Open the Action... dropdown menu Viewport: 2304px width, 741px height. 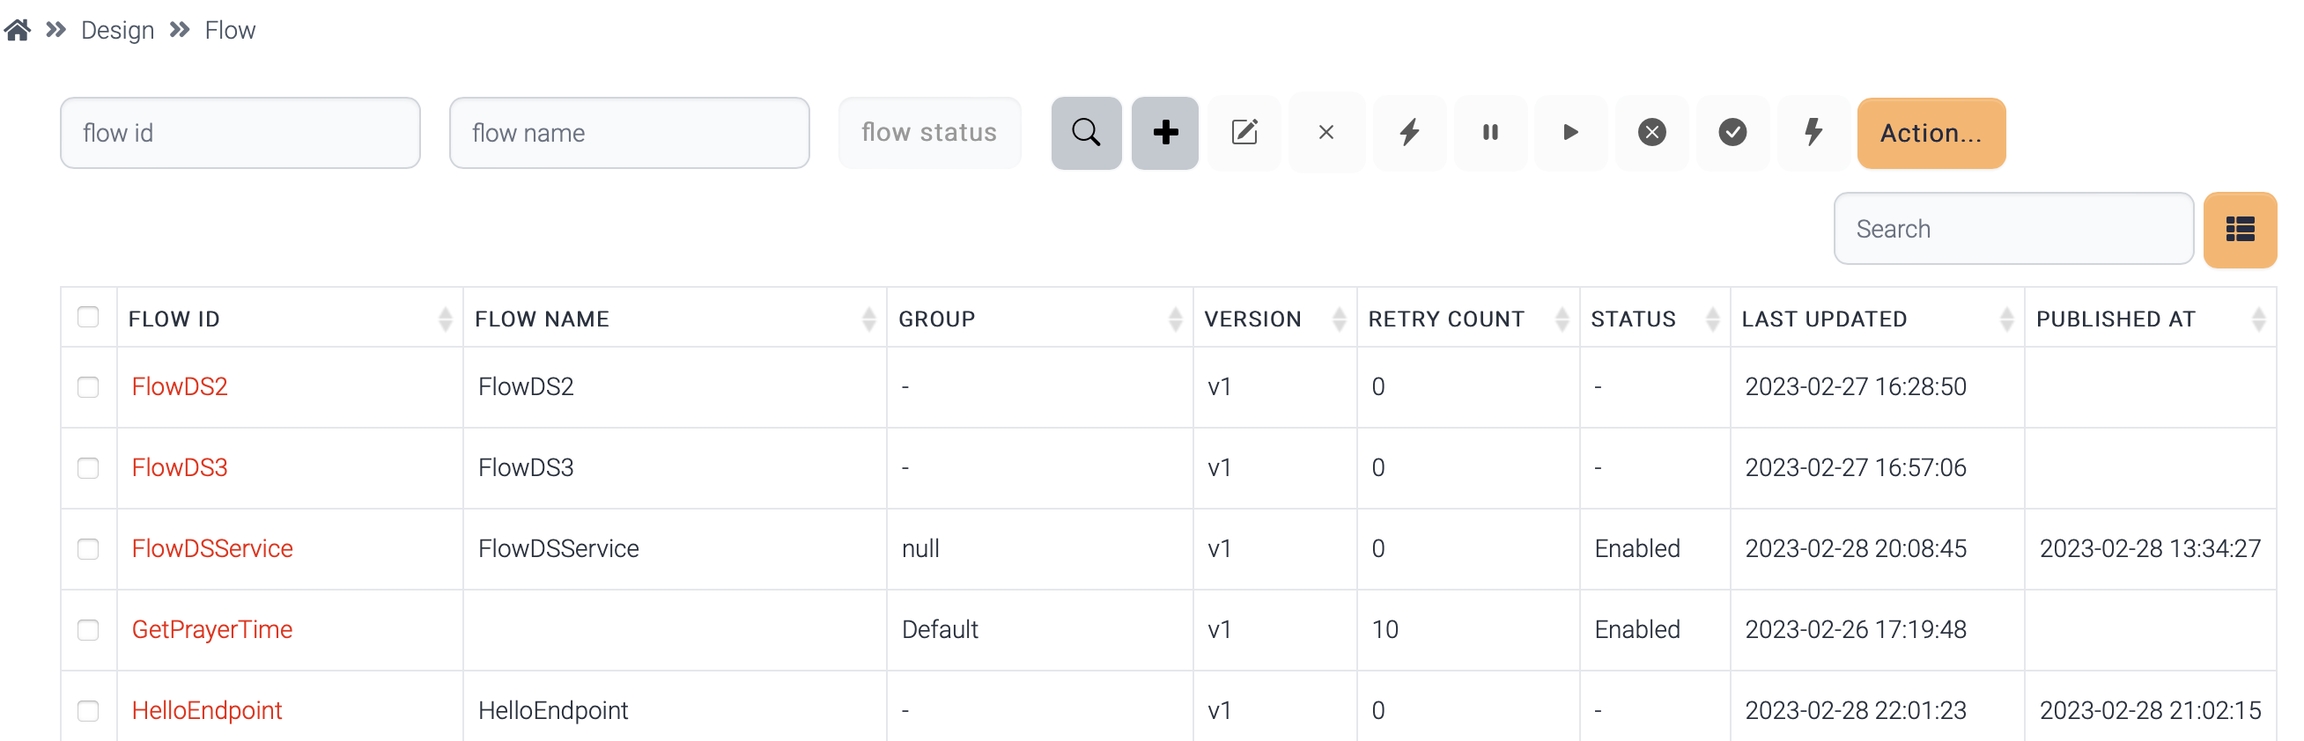1930,133
